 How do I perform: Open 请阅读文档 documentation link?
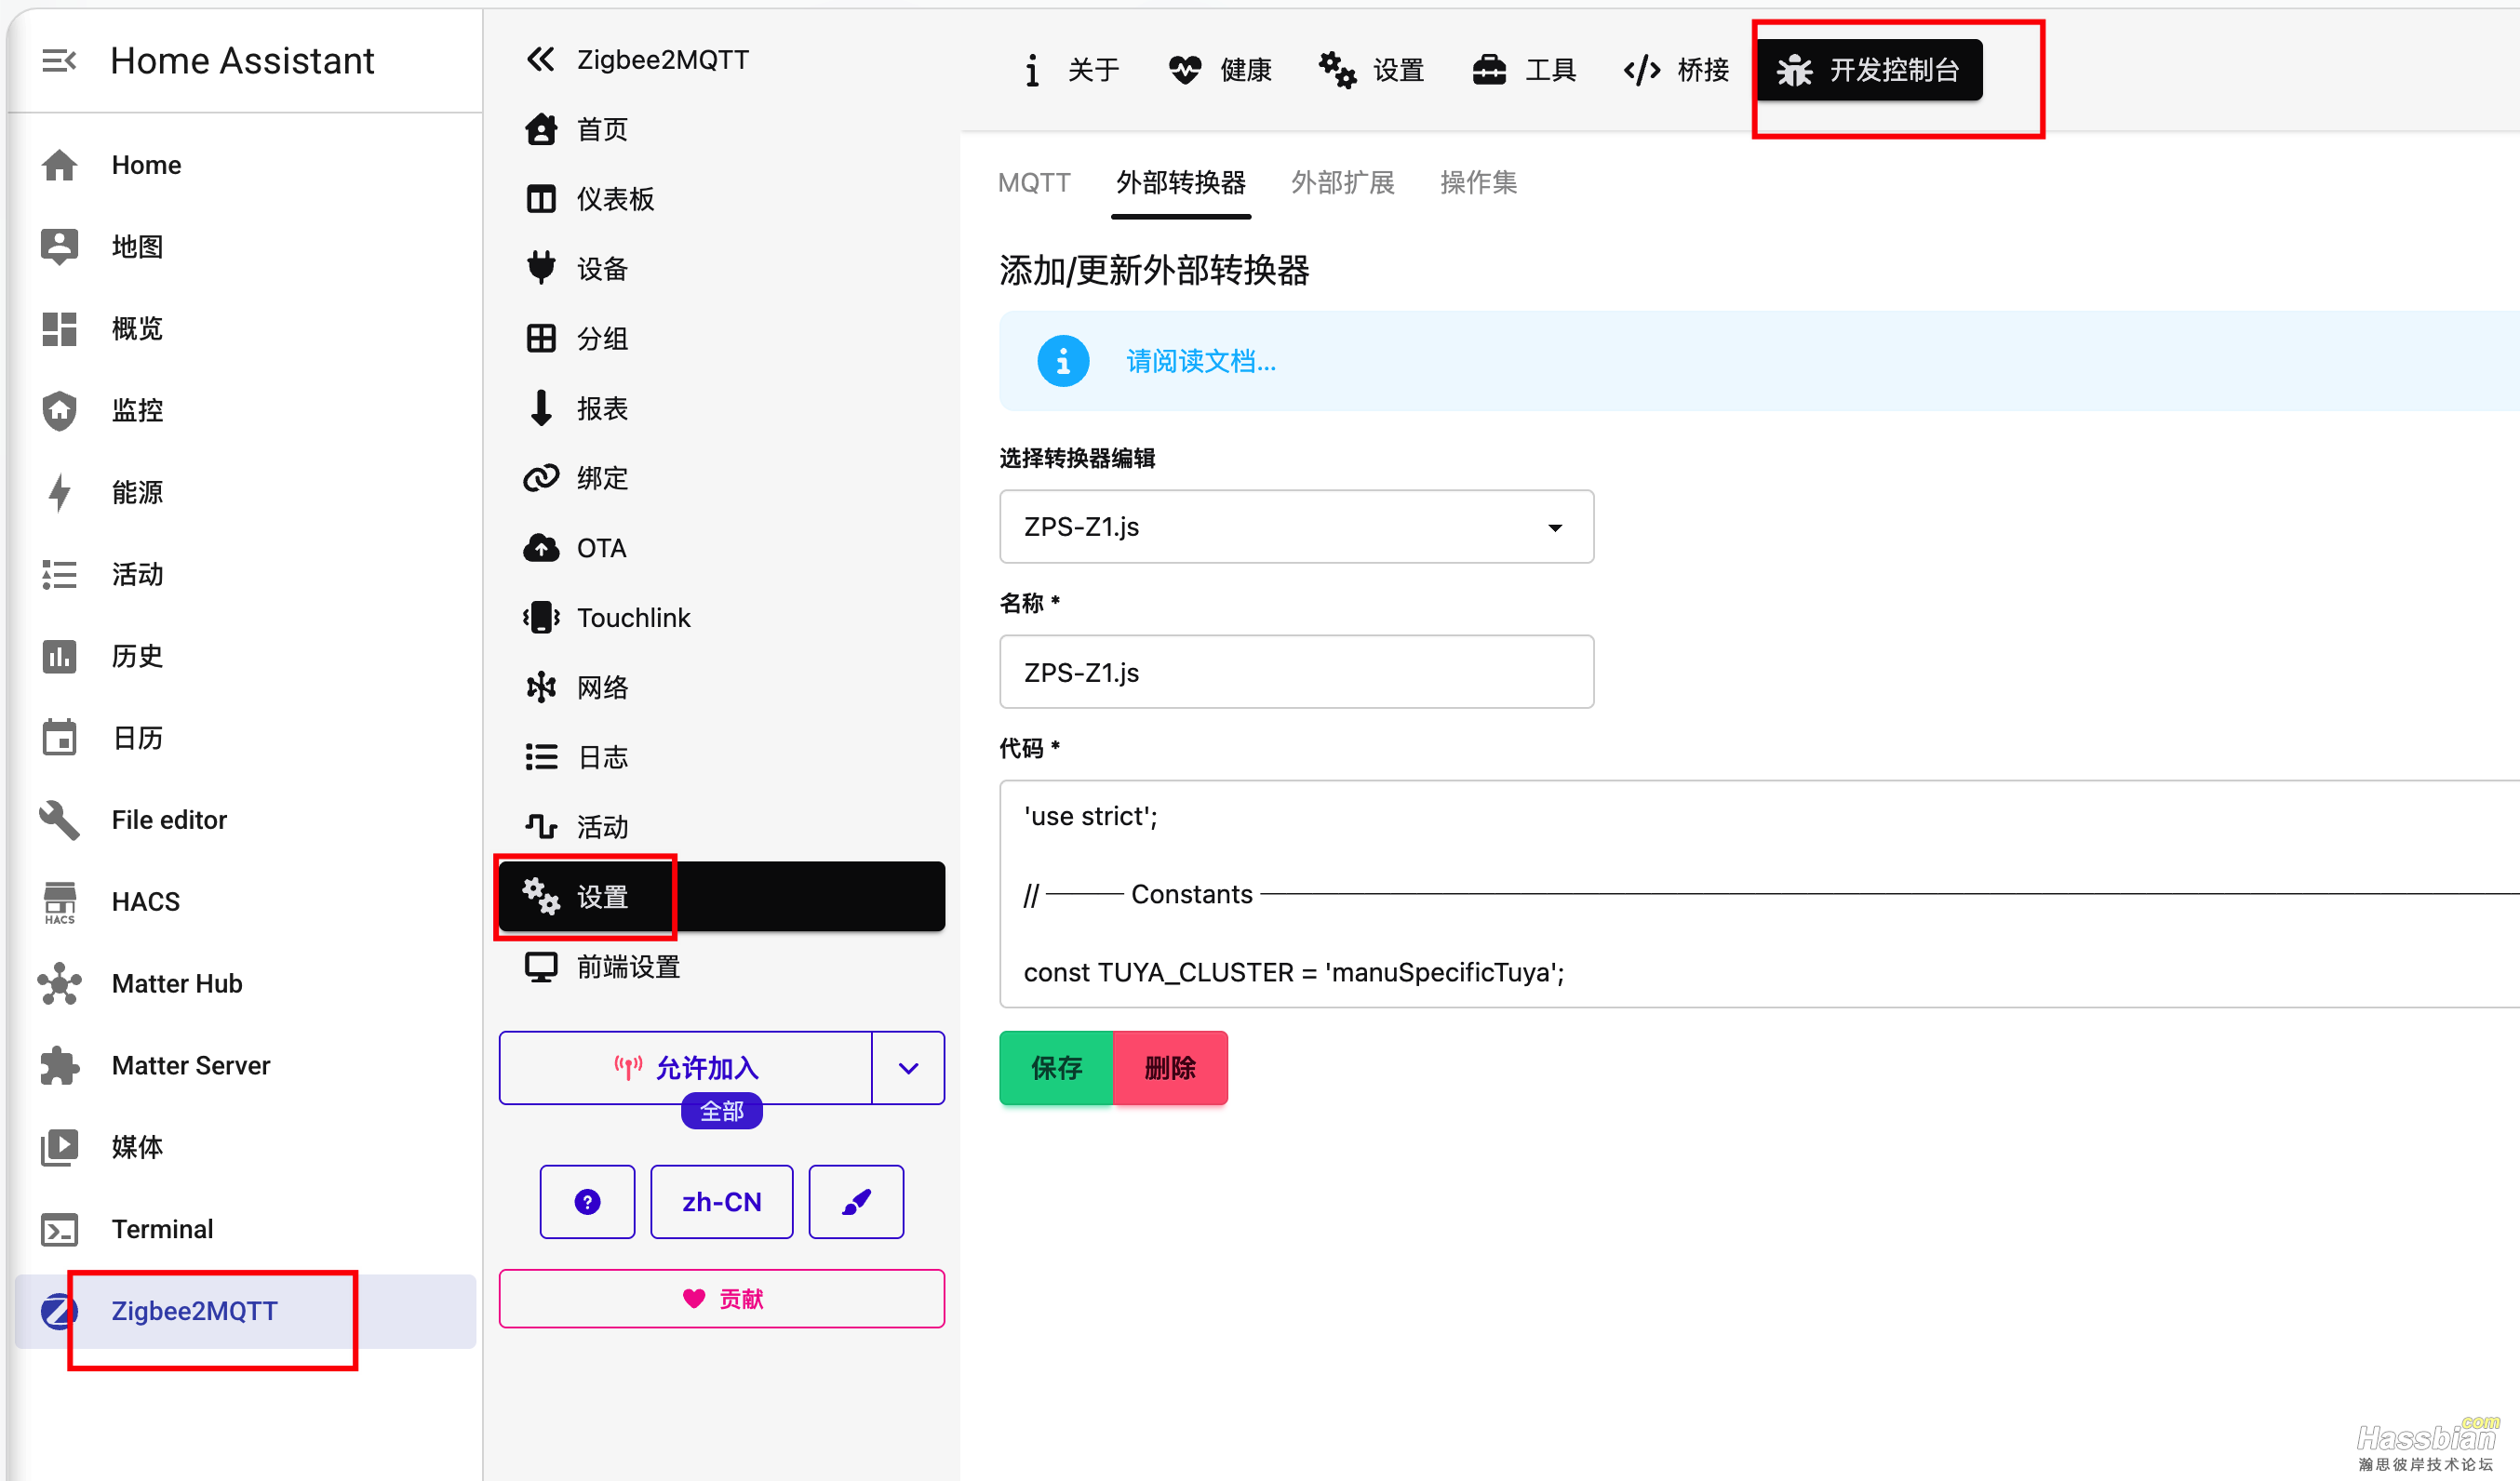tap(1201, 362)
